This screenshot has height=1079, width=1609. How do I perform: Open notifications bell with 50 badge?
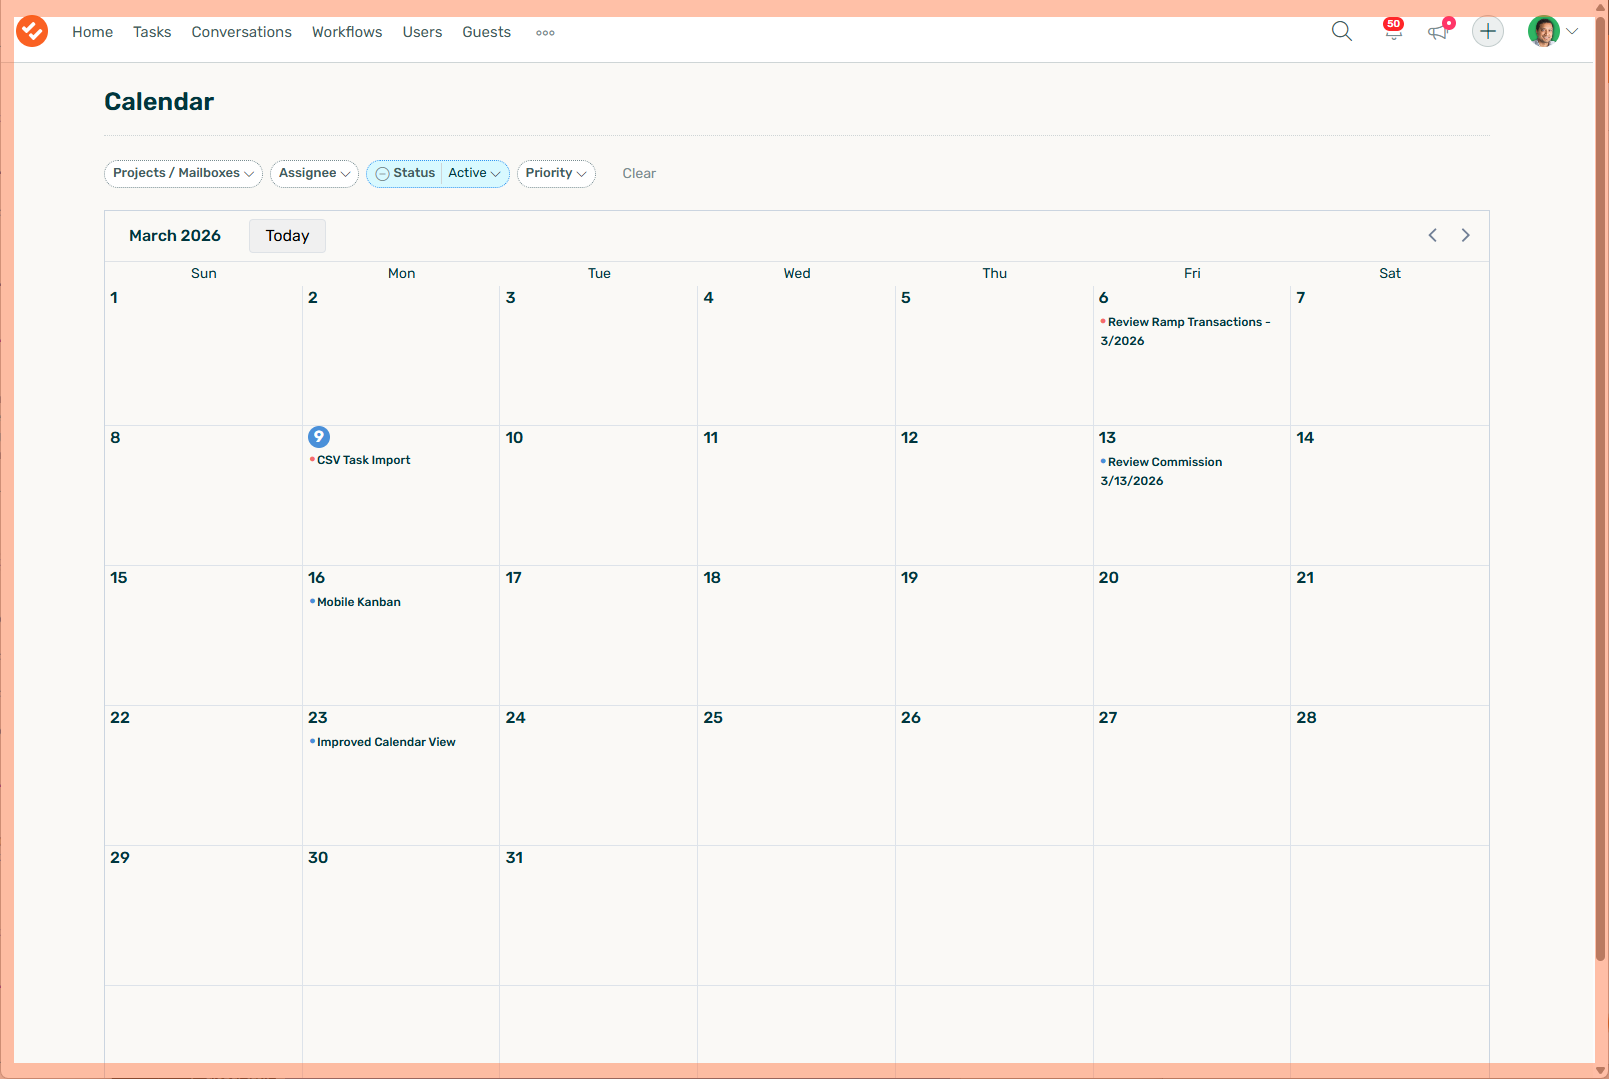coord(1392,32)
